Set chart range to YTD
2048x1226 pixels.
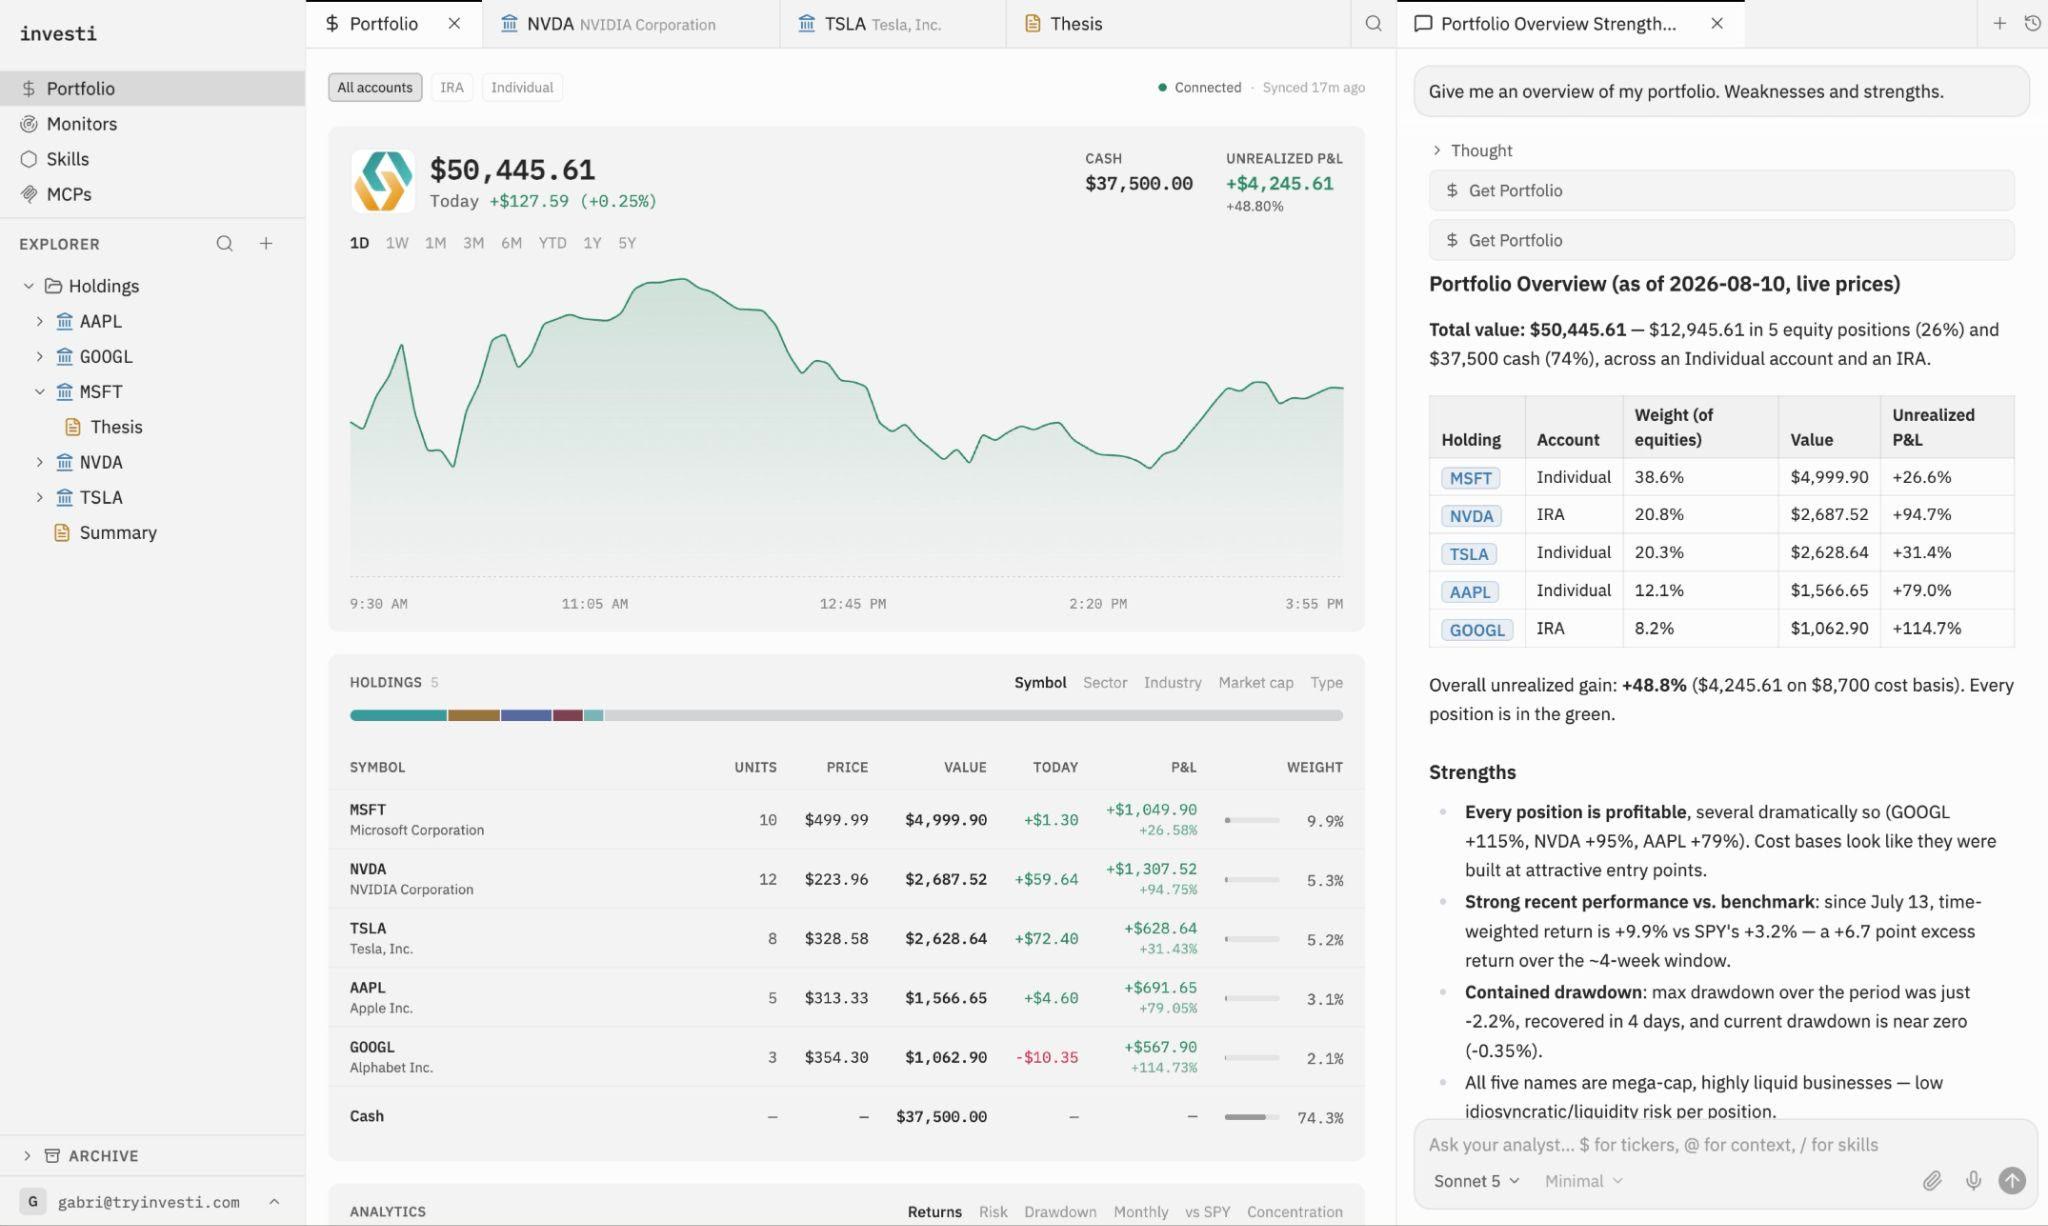pos(552,243)
